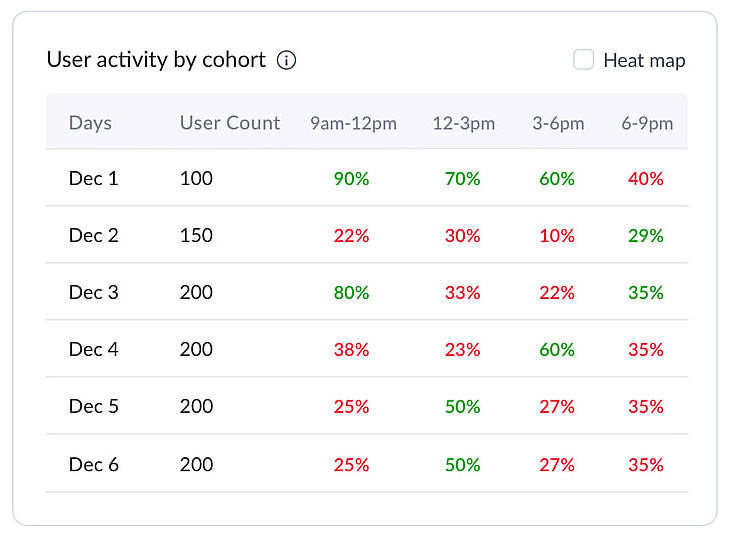This screenshot has width=729, height=537.
Task: Click the 6-9pm column header
Action: [647, 124]
